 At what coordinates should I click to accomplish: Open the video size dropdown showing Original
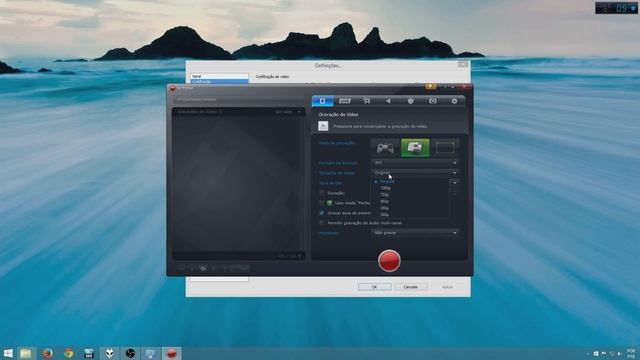(415, 173)
